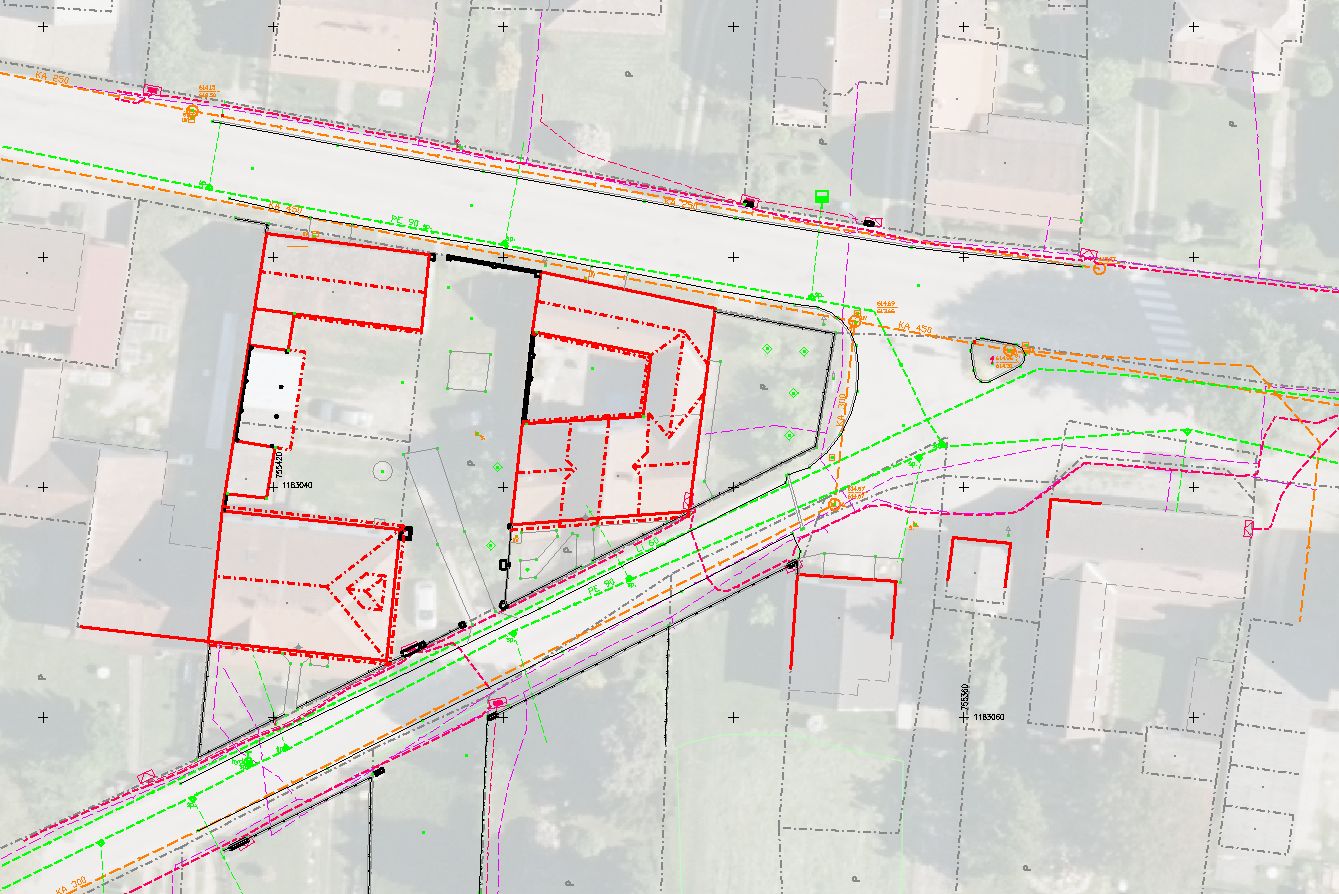Image resolution: width=1339 pixels, height=894 pixels.
Task: Click the "1183060" coordinate label
Action: click(990, 717)
